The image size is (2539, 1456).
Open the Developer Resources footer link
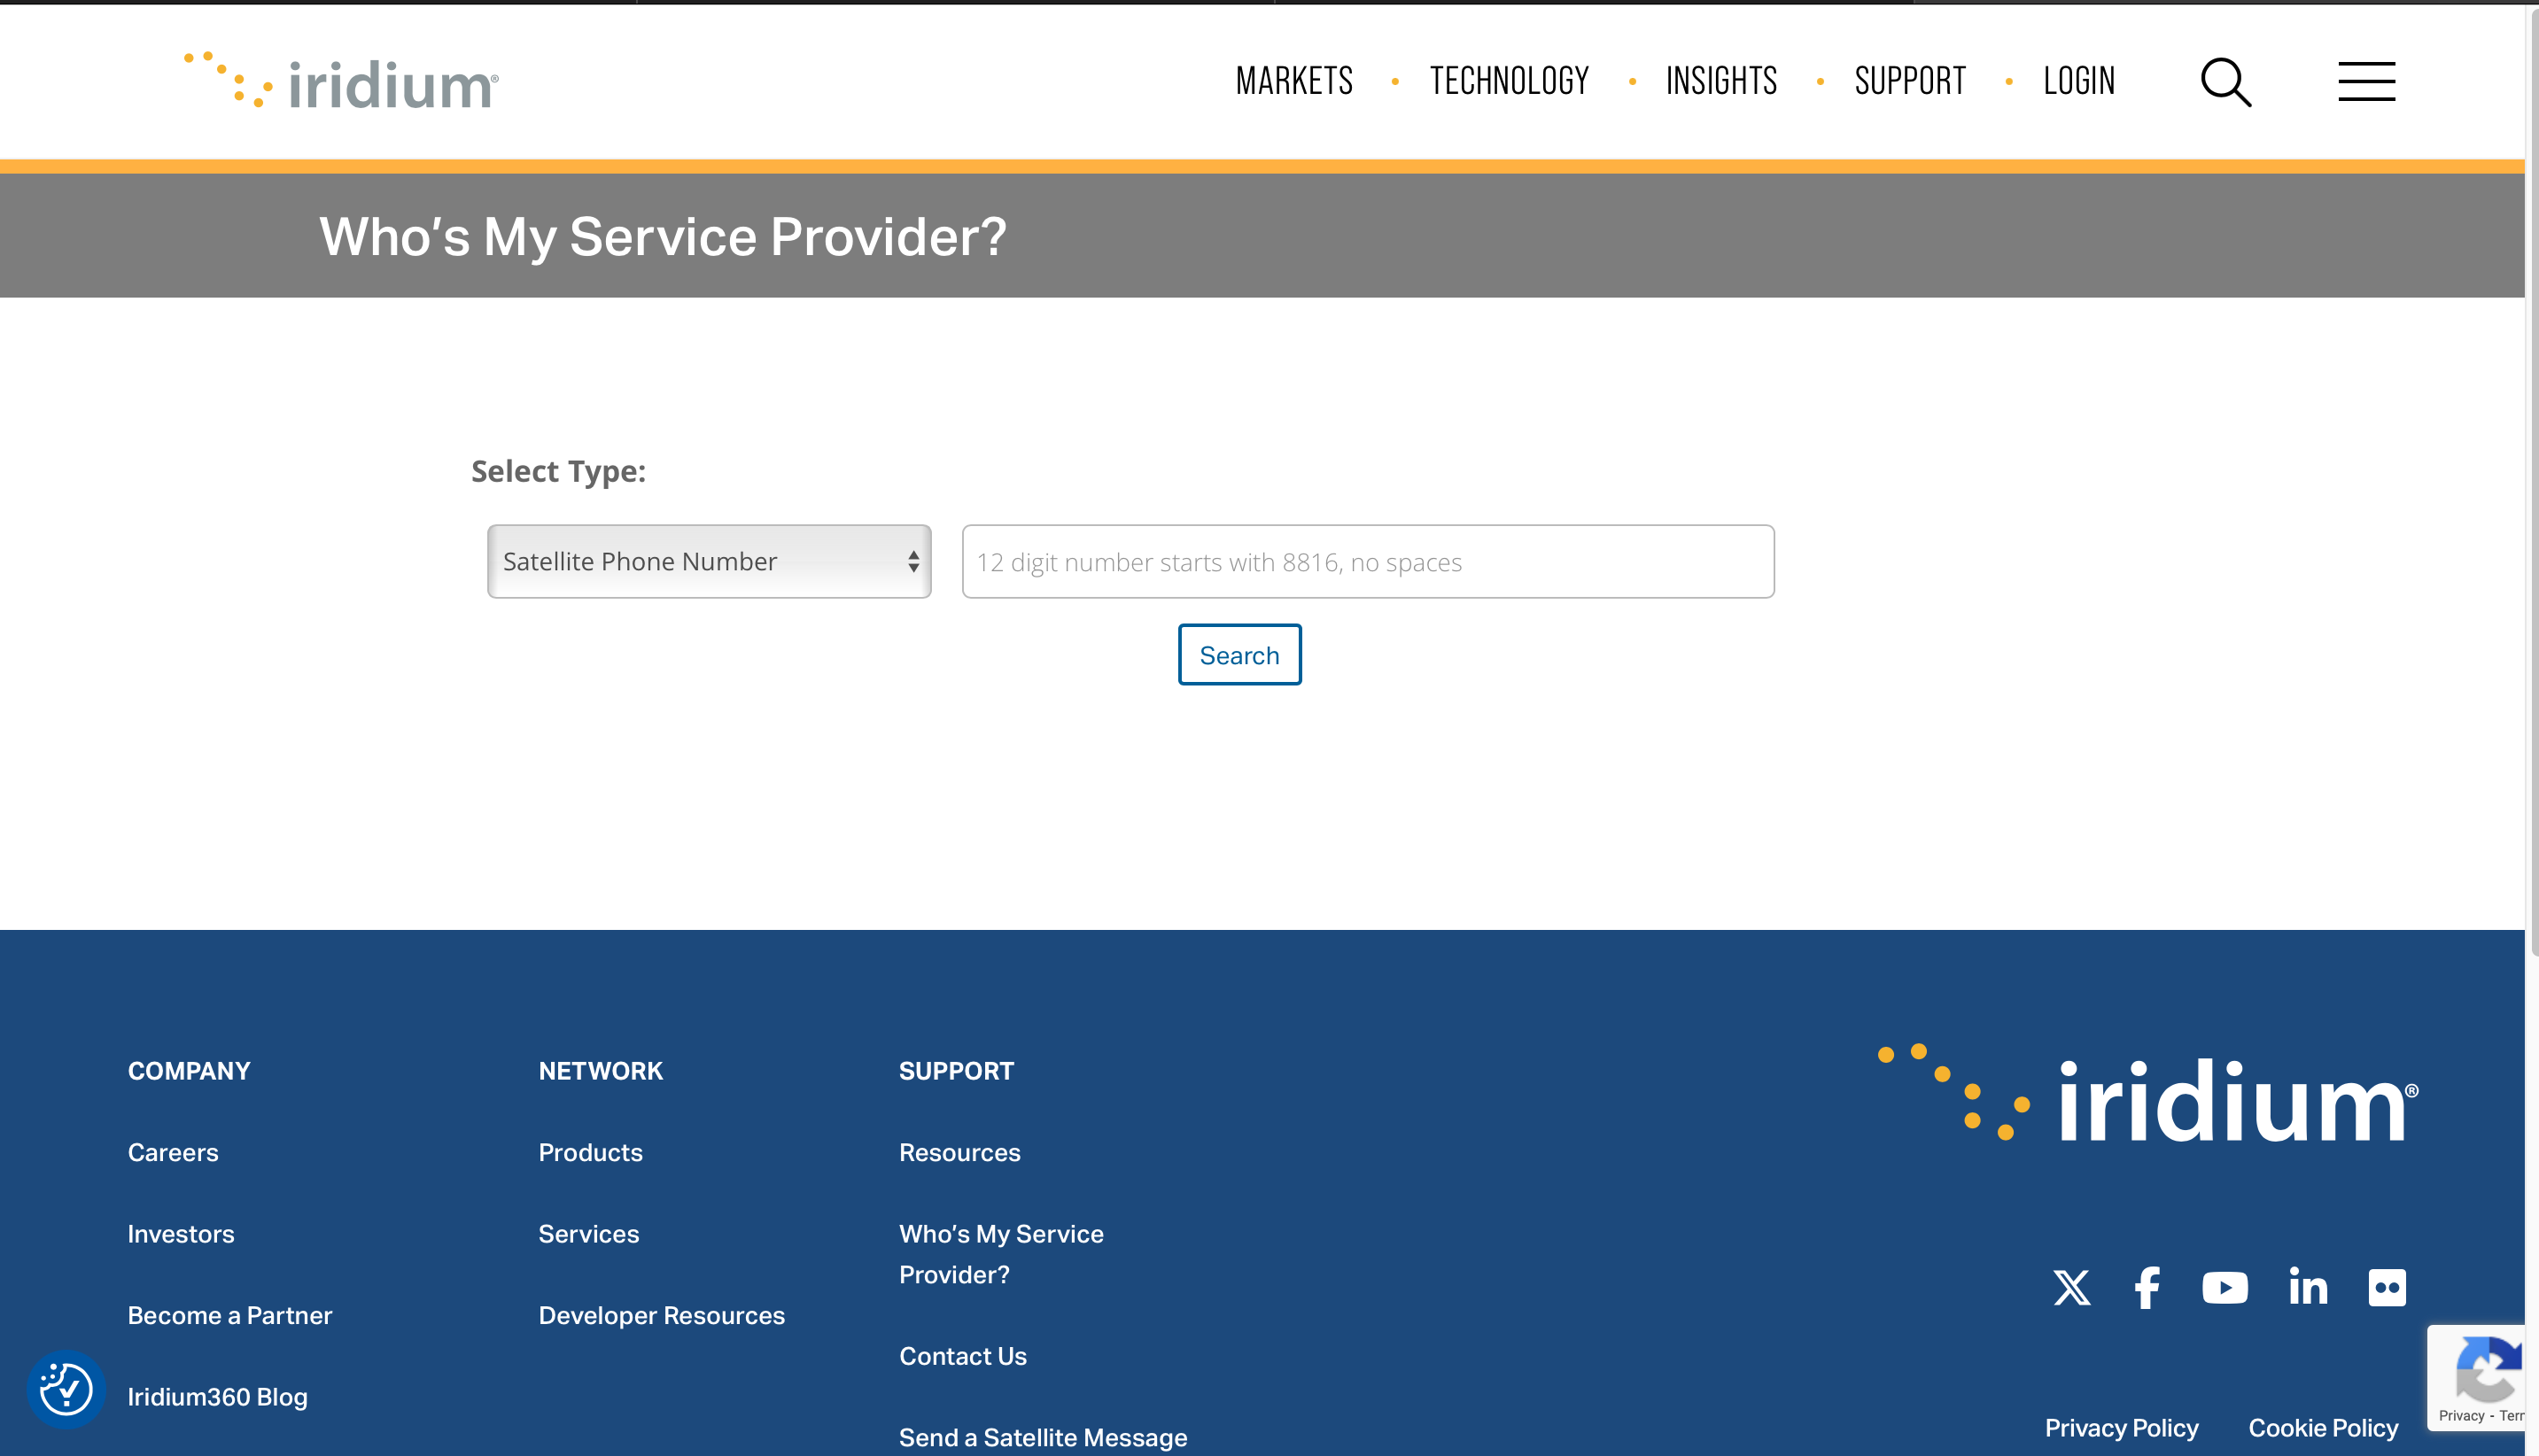pos(661,1315)
